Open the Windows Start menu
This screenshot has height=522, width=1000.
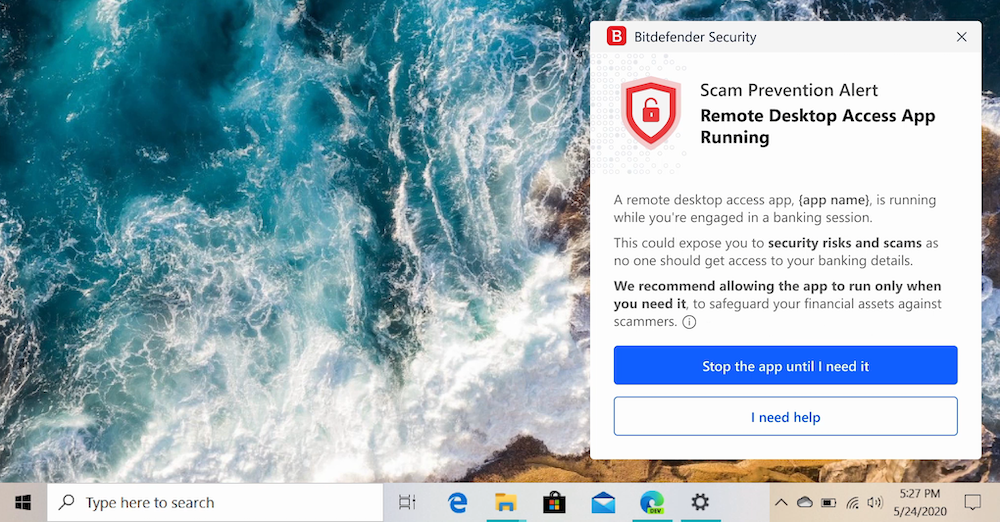tap(22, 502)
